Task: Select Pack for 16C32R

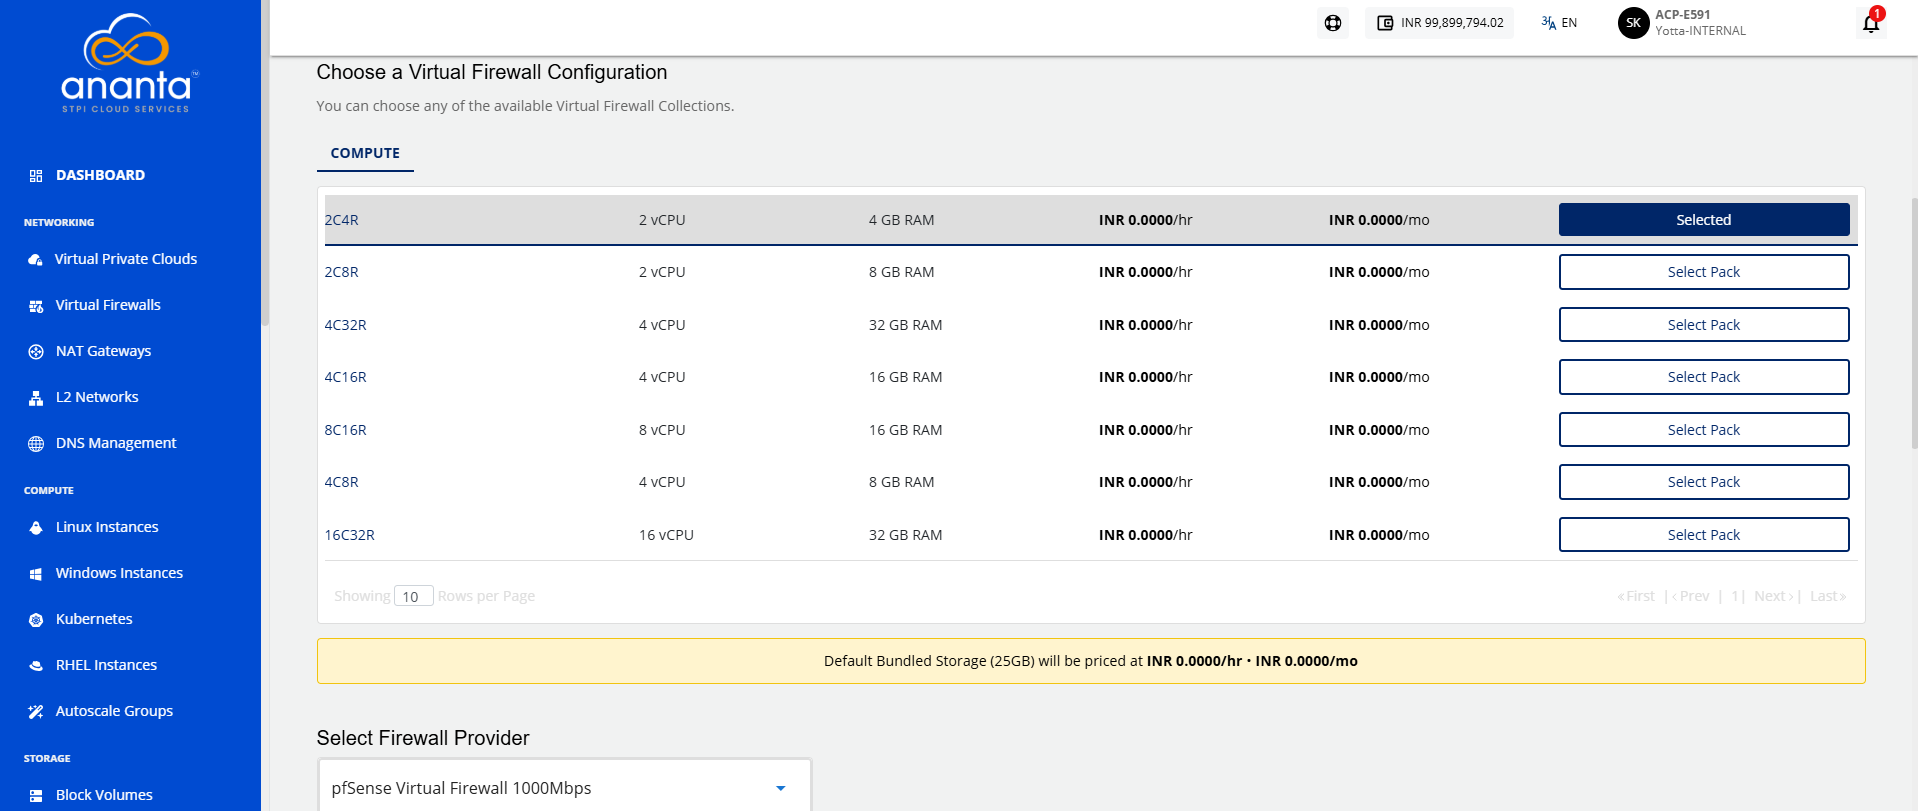Action: click(x=1703, y=535)
